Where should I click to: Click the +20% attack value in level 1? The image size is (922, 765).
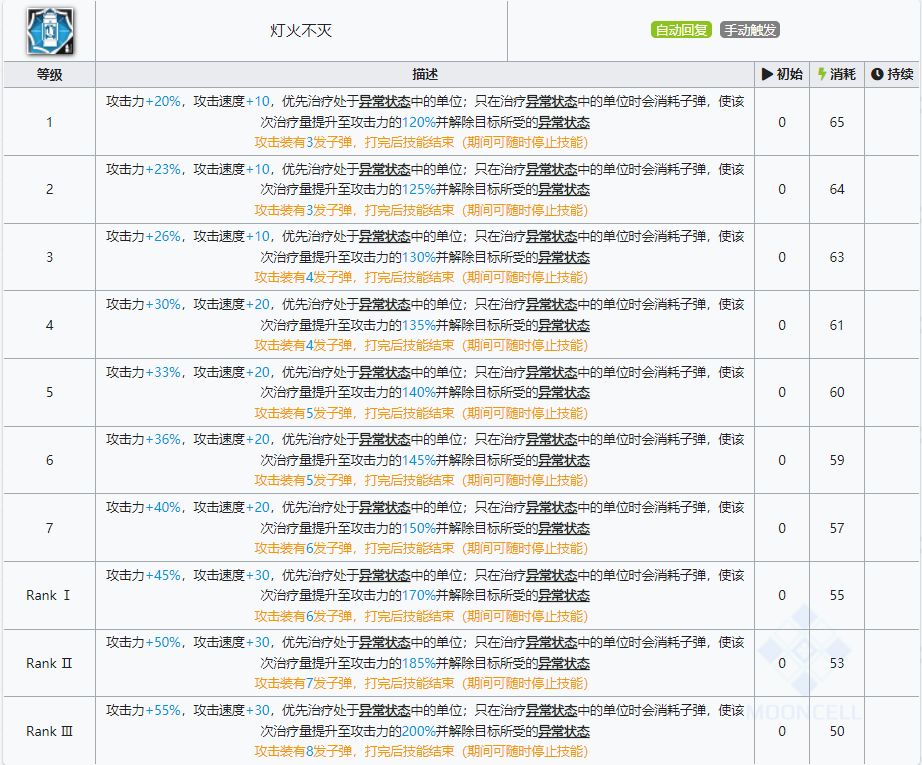(x=163, y=101)
